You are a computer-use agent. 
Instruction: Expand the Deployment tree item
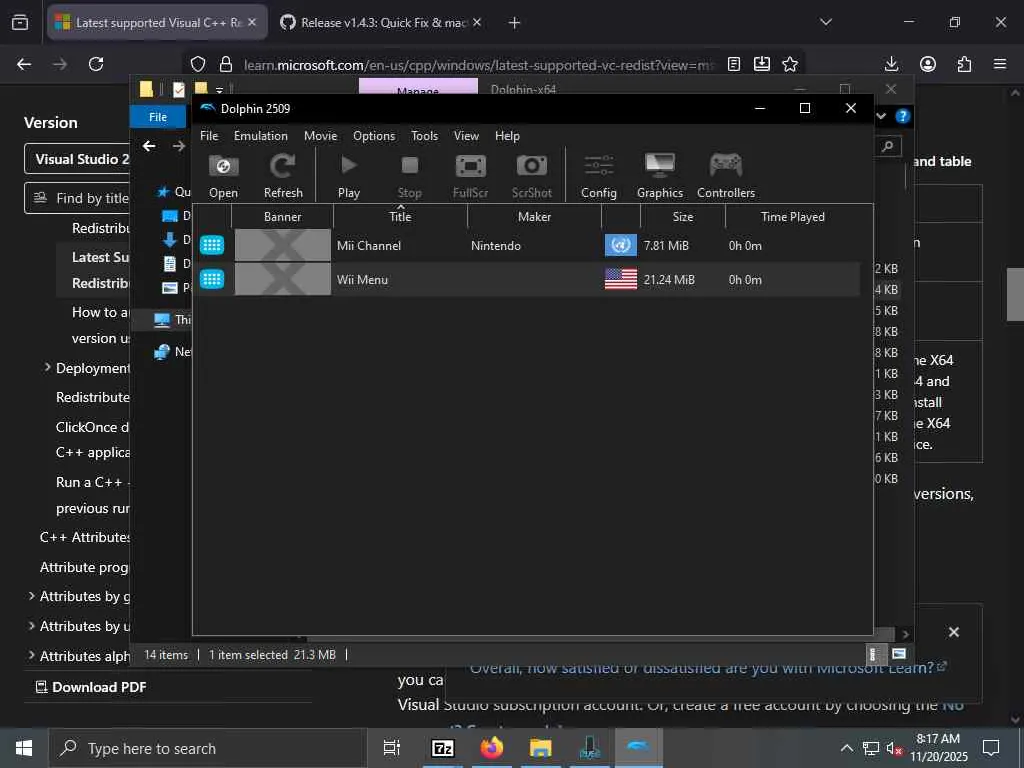(47, 368)
